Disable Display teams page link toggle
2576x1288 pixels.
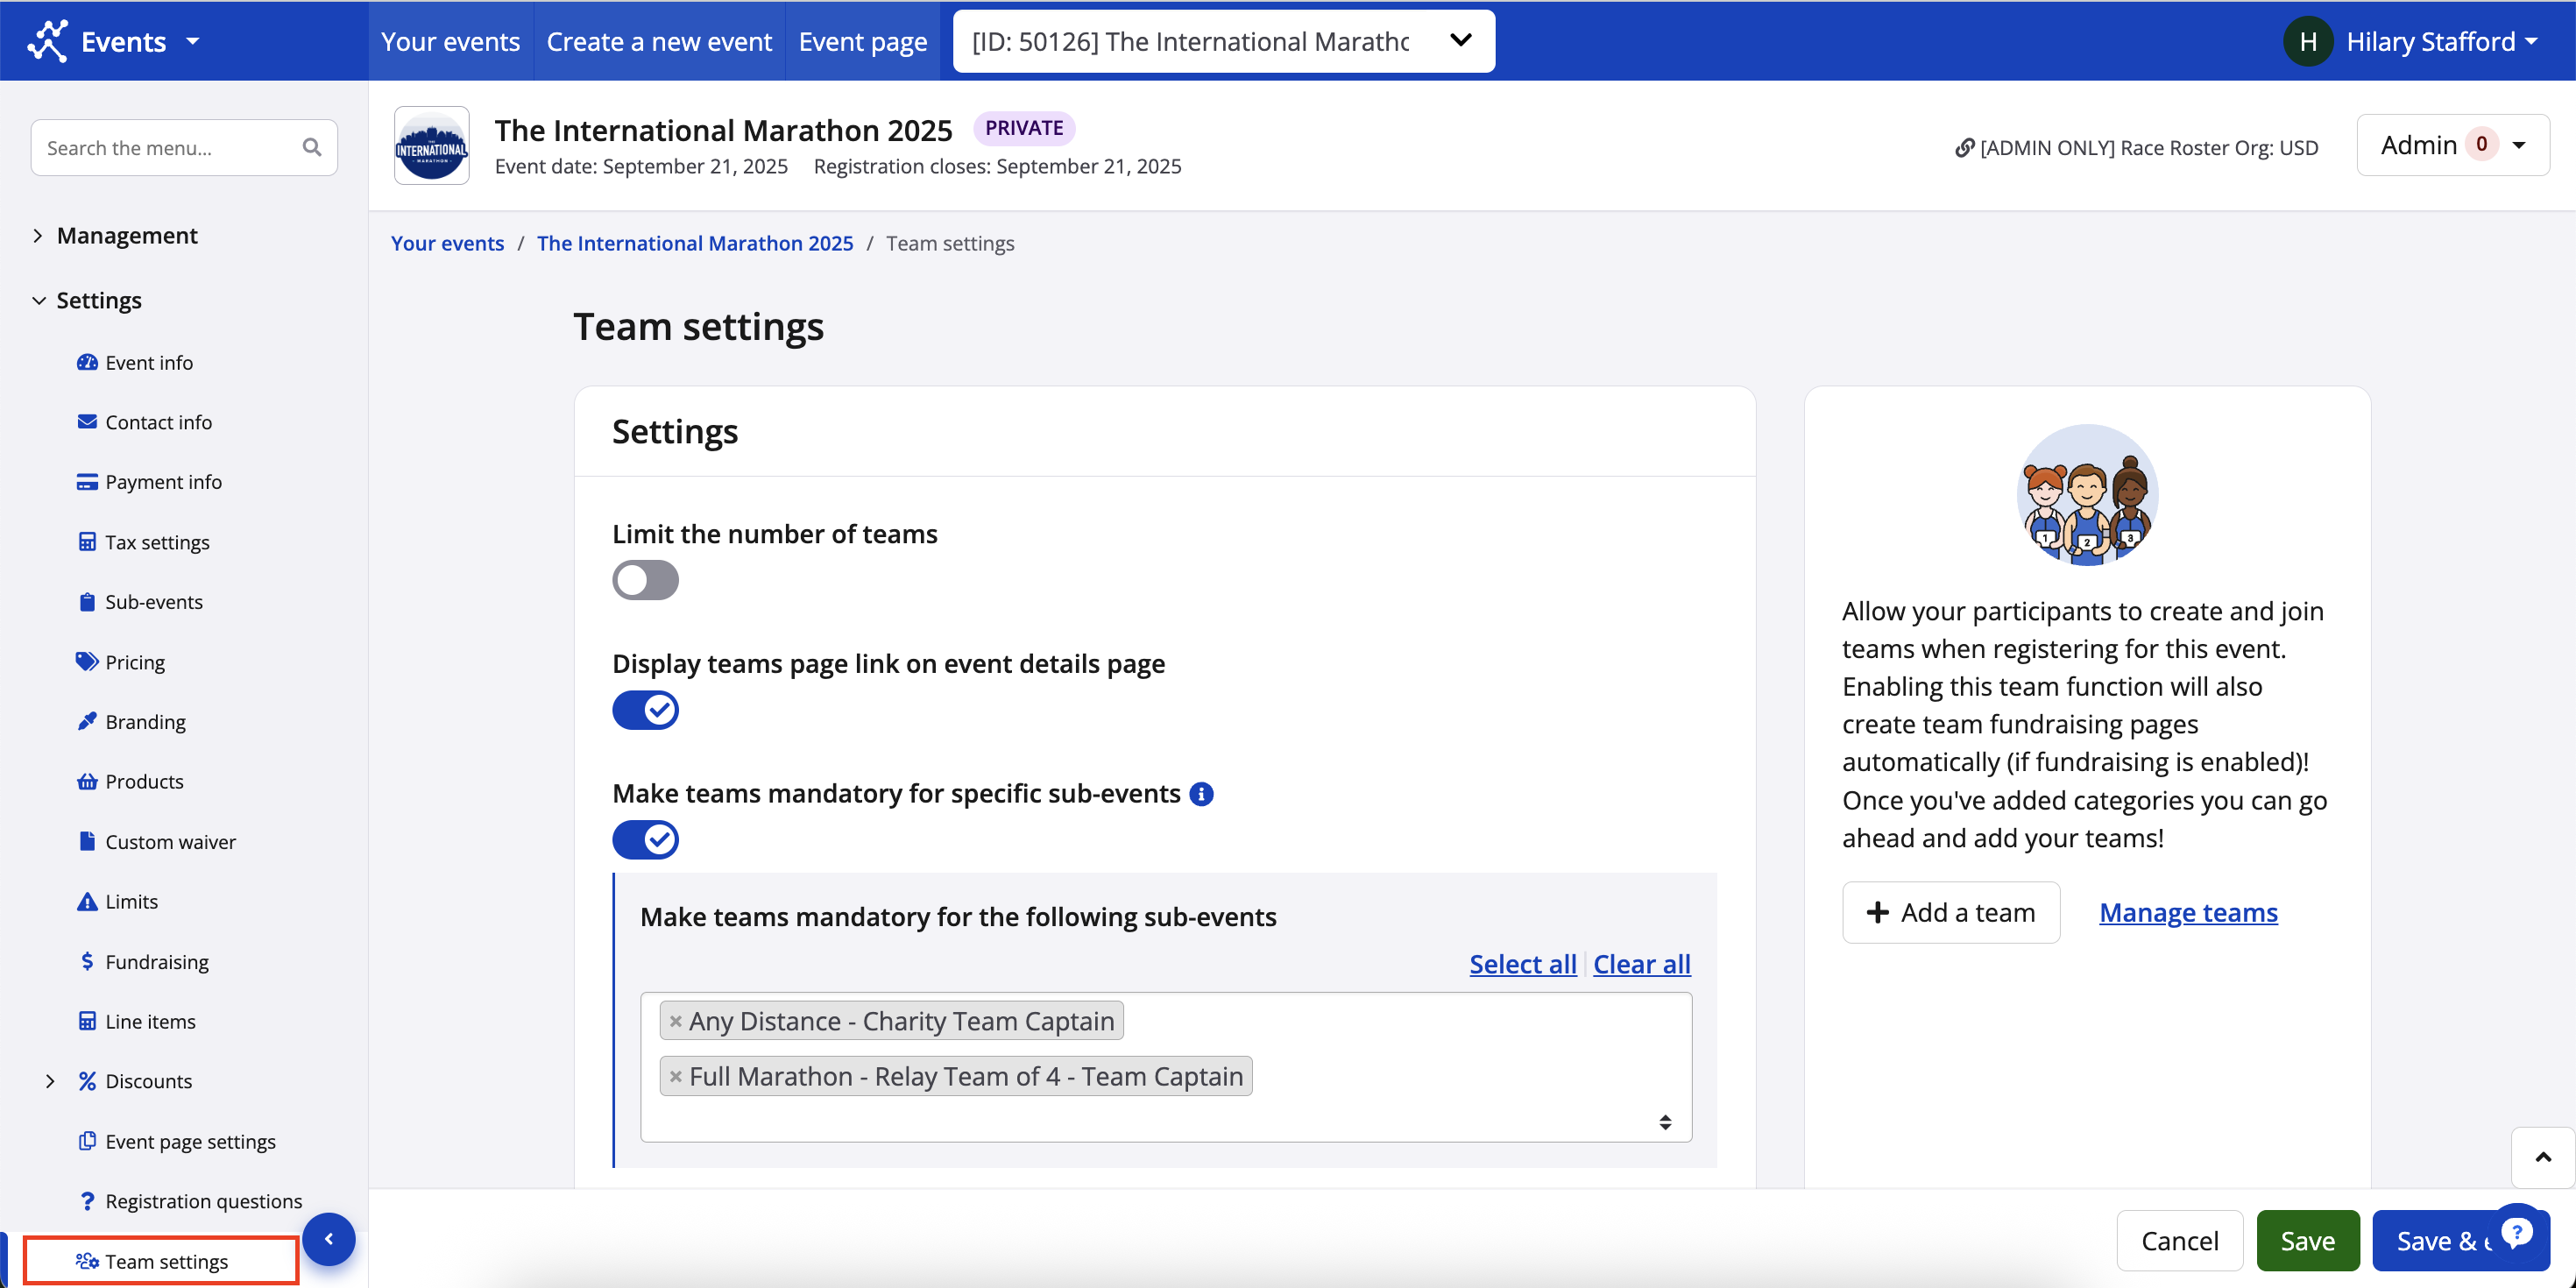click(x=645, y=710)
